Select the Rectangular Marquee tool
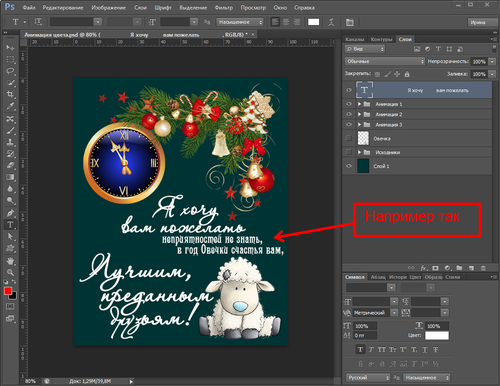500x386 pixels. click(10, 60)
